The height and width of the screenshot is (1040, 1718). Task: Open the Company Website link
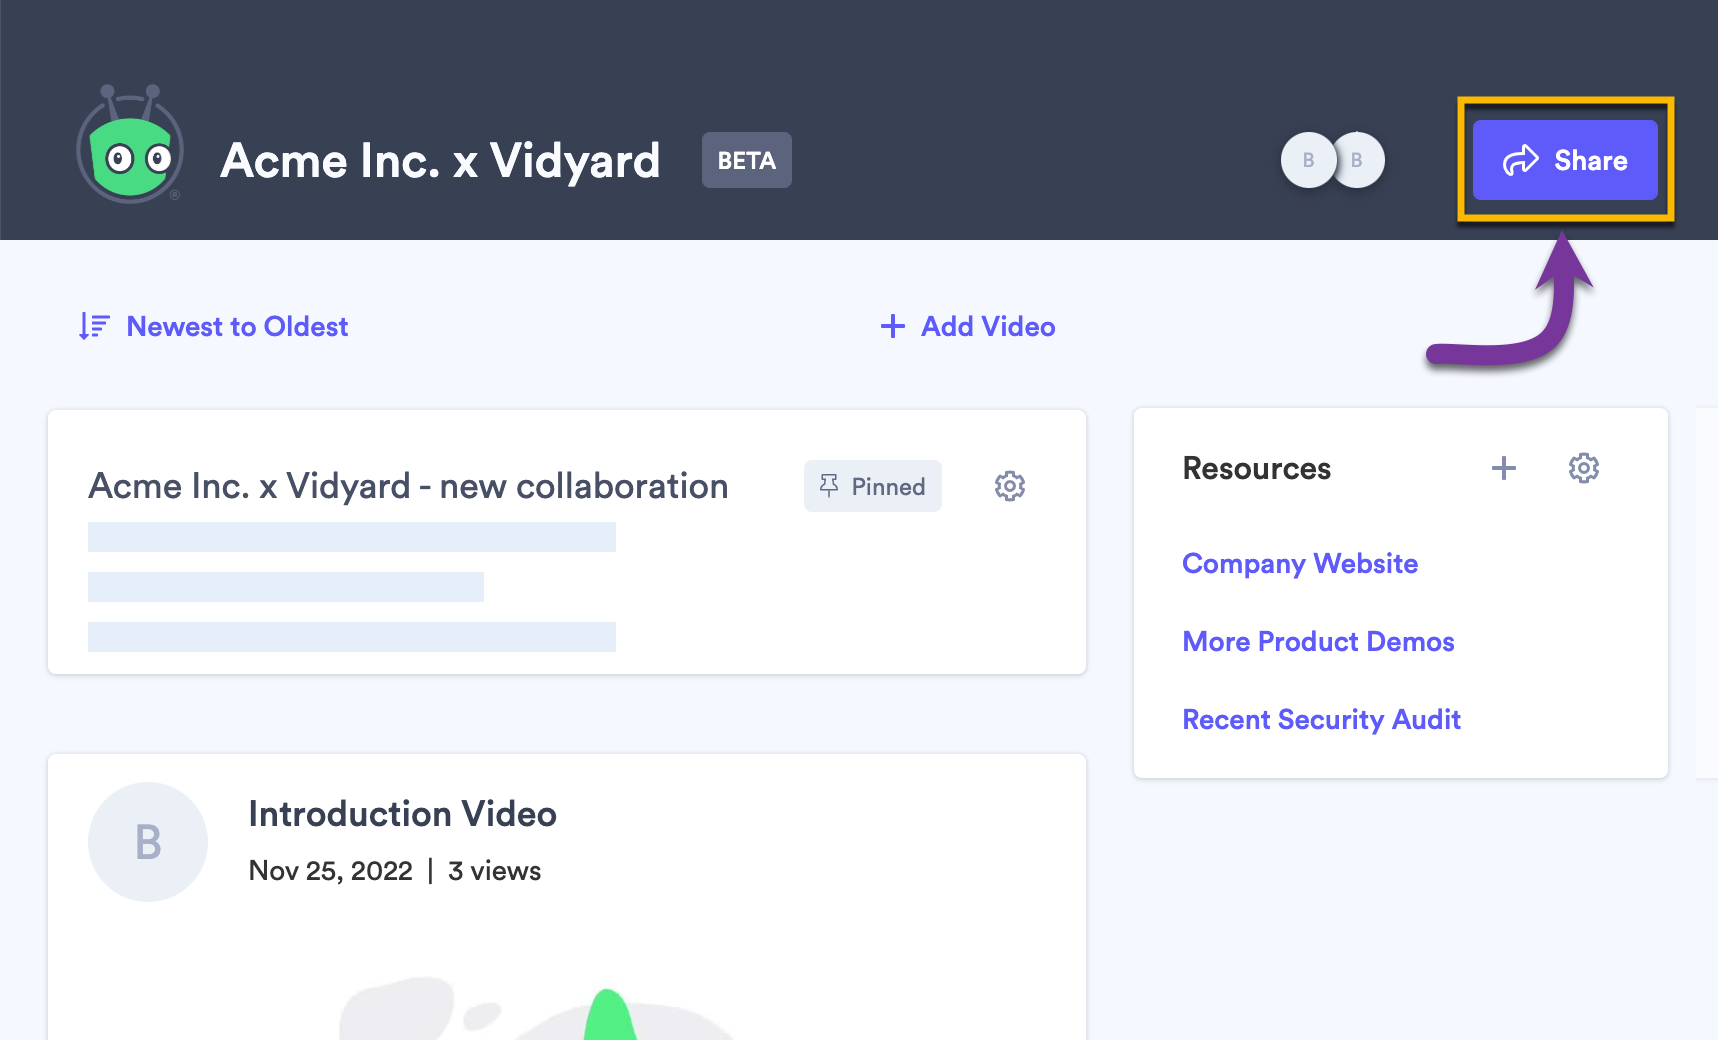[1300, 564]
